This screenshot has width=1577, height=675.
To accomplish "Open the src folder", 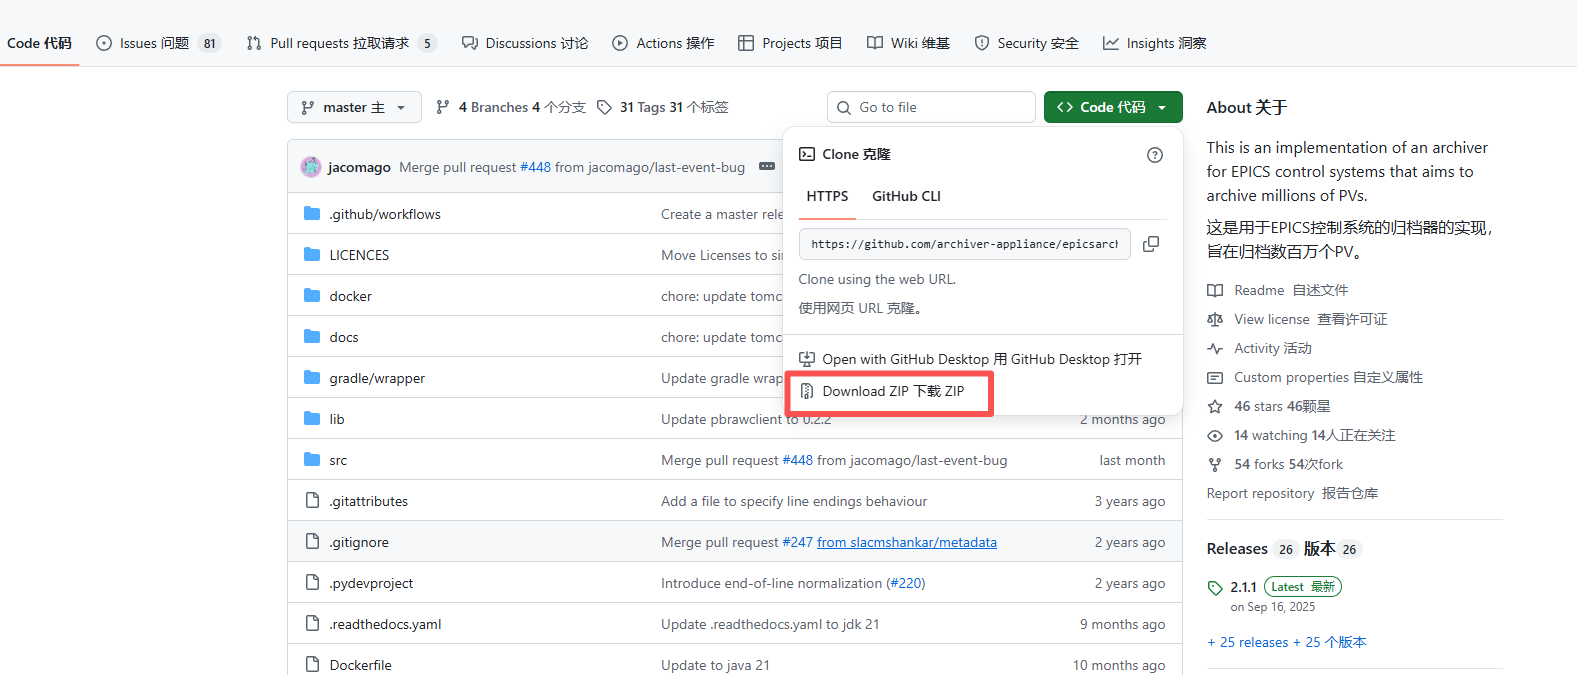I will click(x=338, y=460).
